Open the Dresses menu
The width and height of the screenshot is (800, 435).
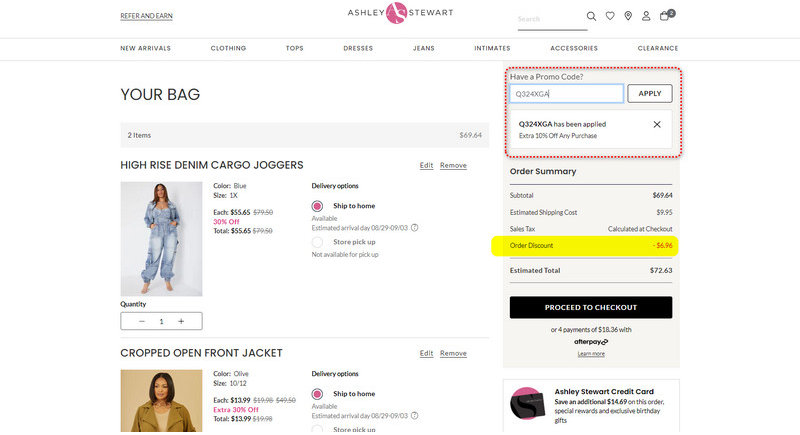358,48
